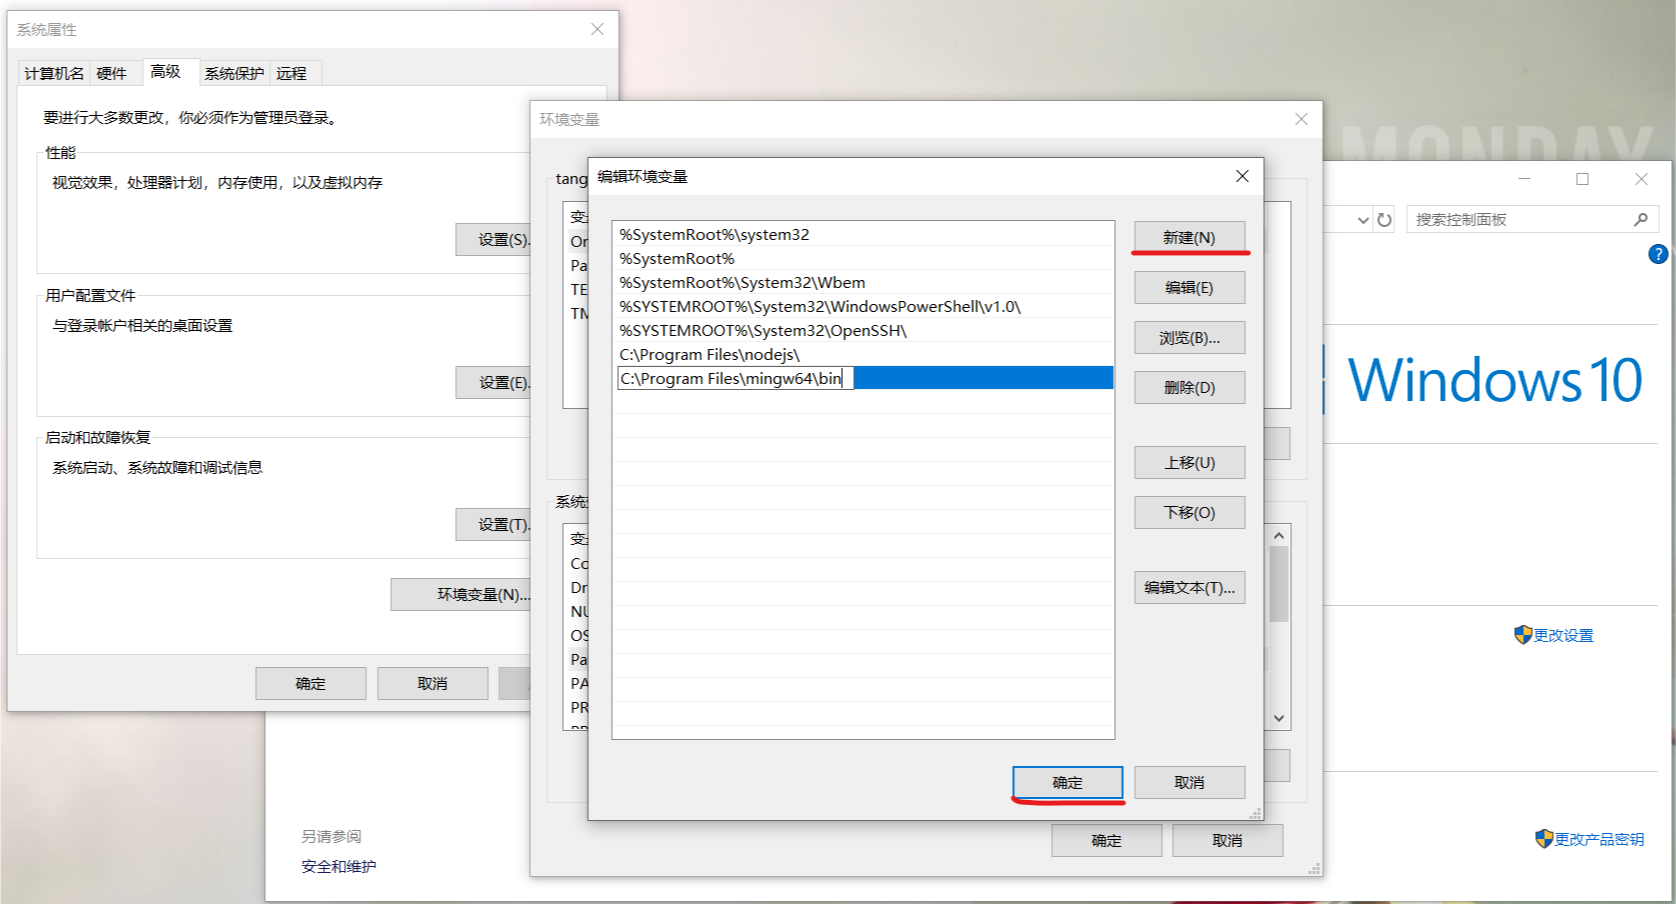Screen dimensions: 1676x904
Task: Click 确定 in the 环境变量 window
Action: click(x=1106, y=840)
